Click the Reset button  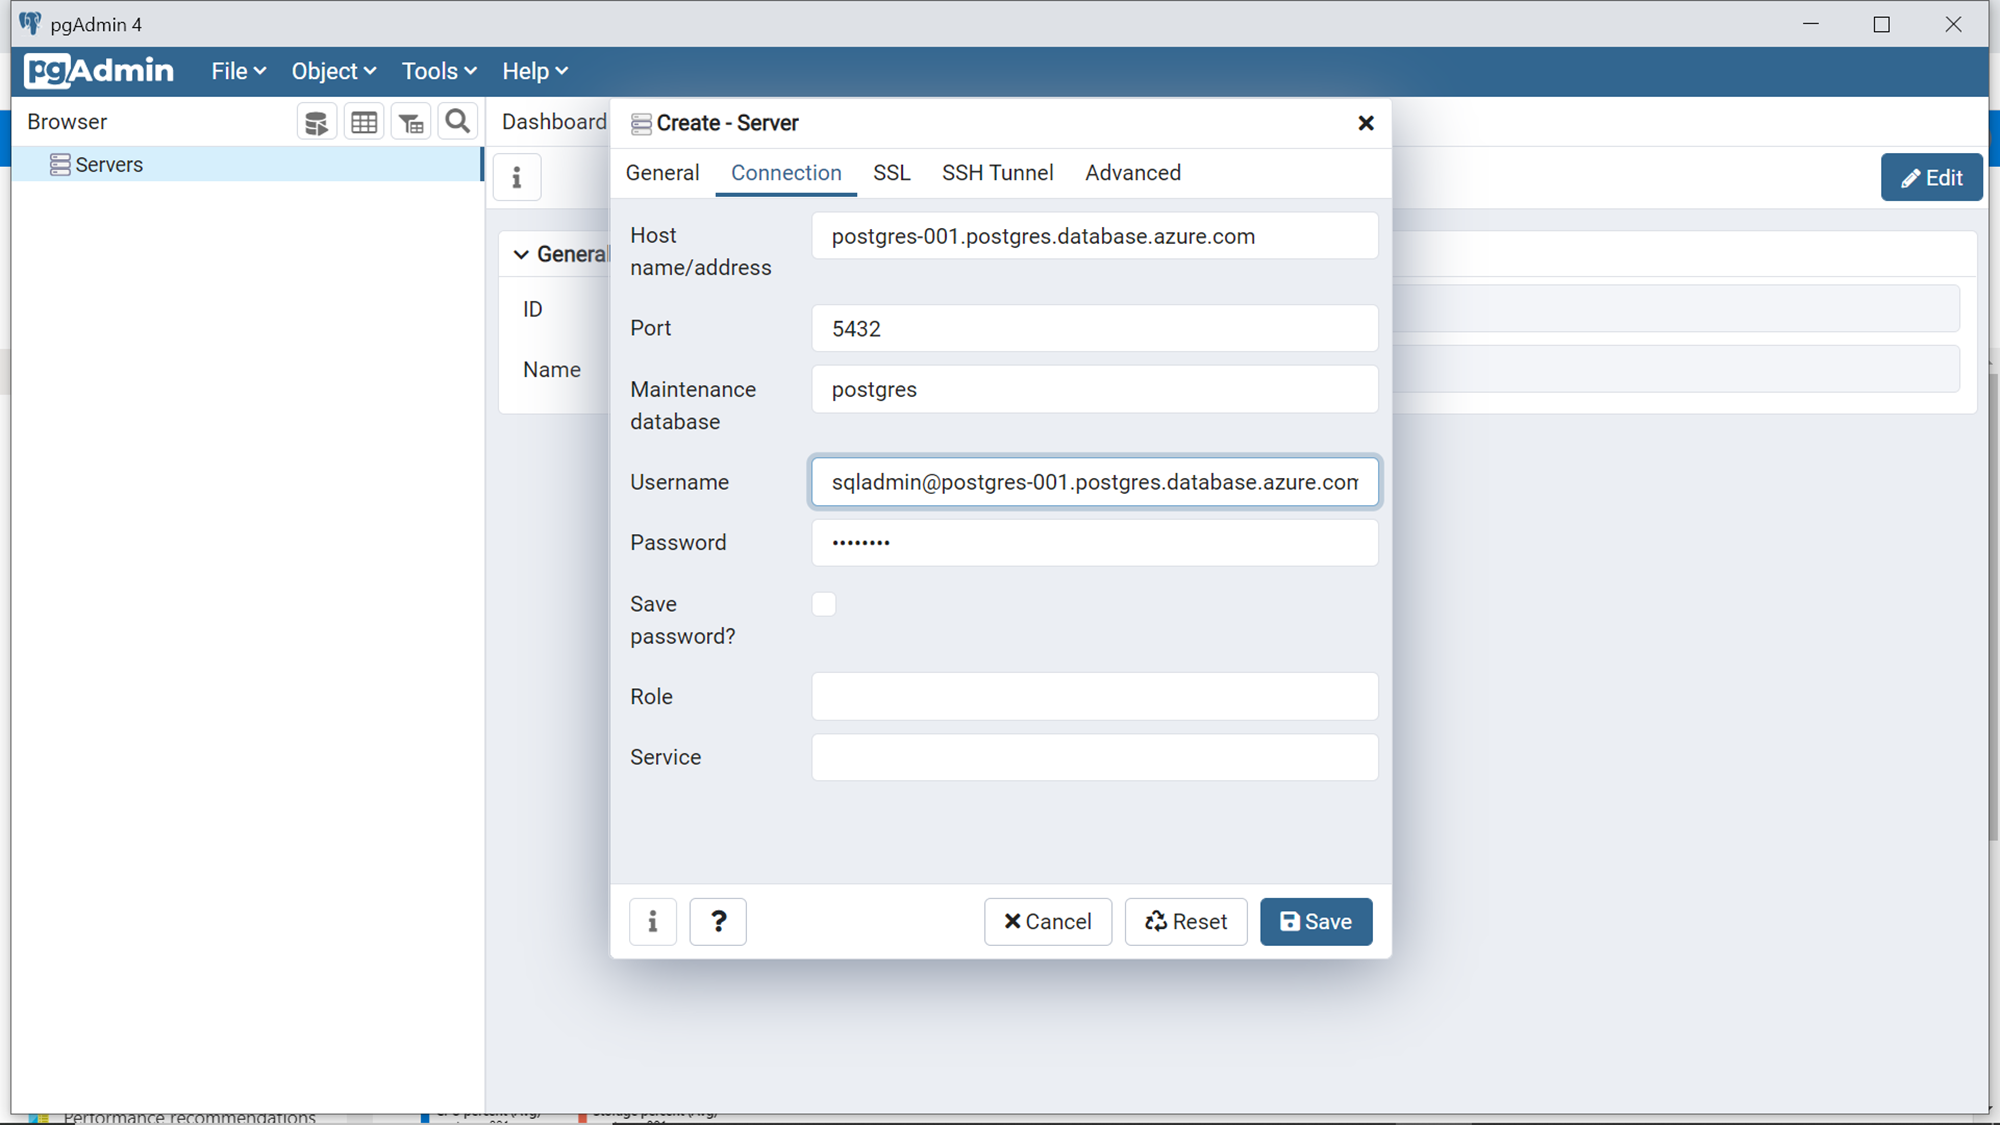click(x=1186, y=921)
